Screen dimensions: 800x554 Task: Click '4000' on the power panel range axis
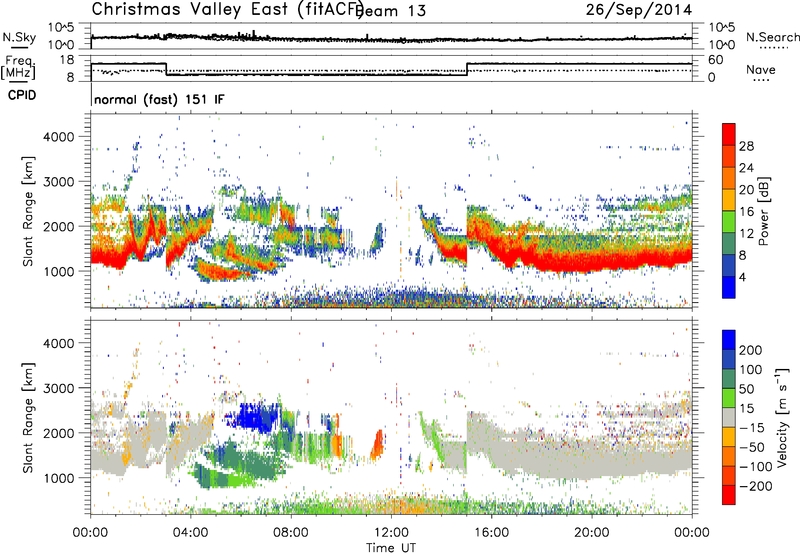pos(58,137)
